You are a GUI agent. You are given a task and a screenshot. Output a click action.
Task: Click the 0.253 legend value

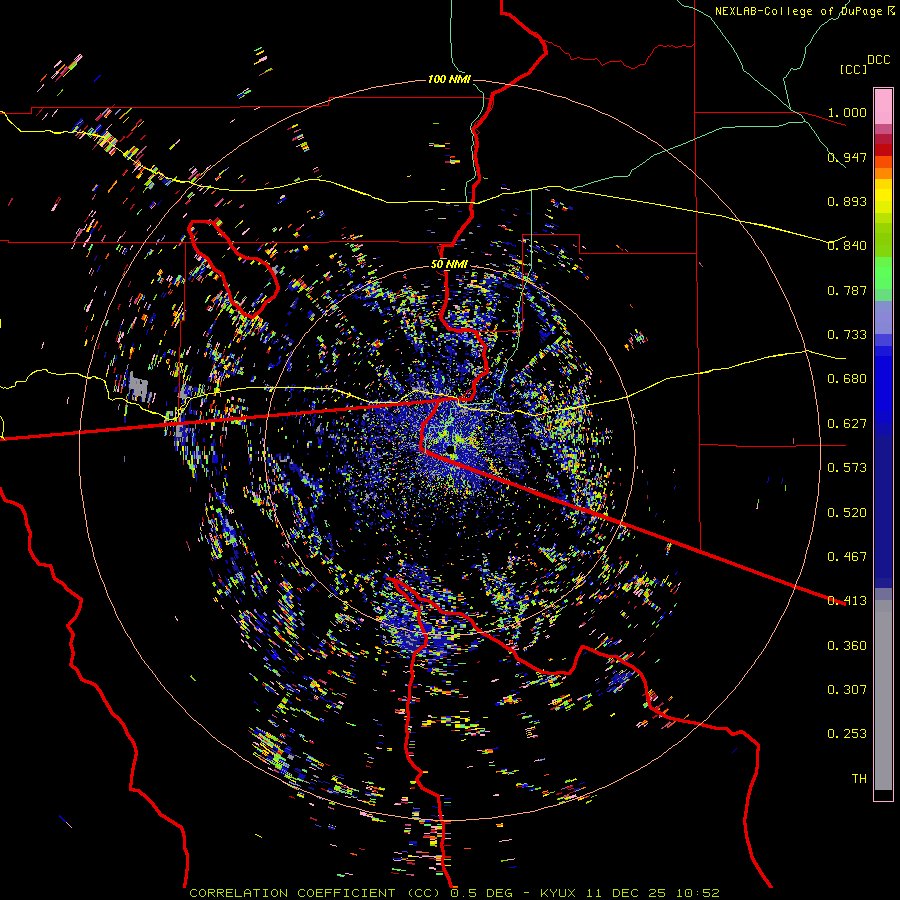pos(847,734)
